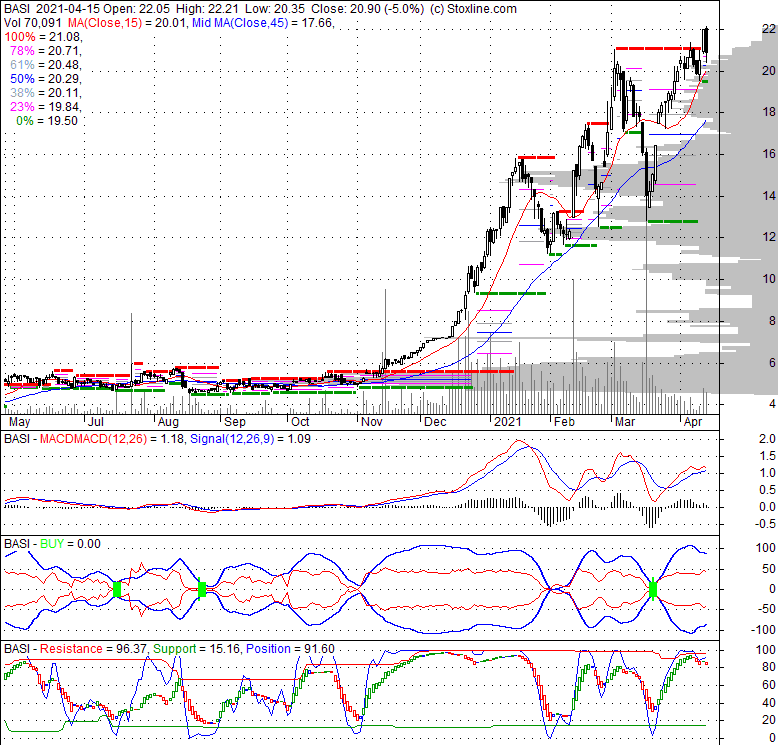Click the '38% = 20.11' level label
780x745 pixels.
(46, 93)
